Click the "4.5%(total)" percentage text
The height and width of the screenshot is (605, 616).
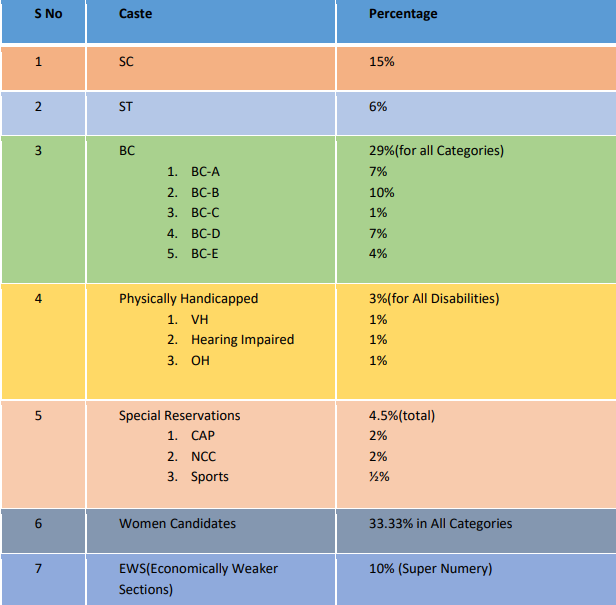point(402,416)
